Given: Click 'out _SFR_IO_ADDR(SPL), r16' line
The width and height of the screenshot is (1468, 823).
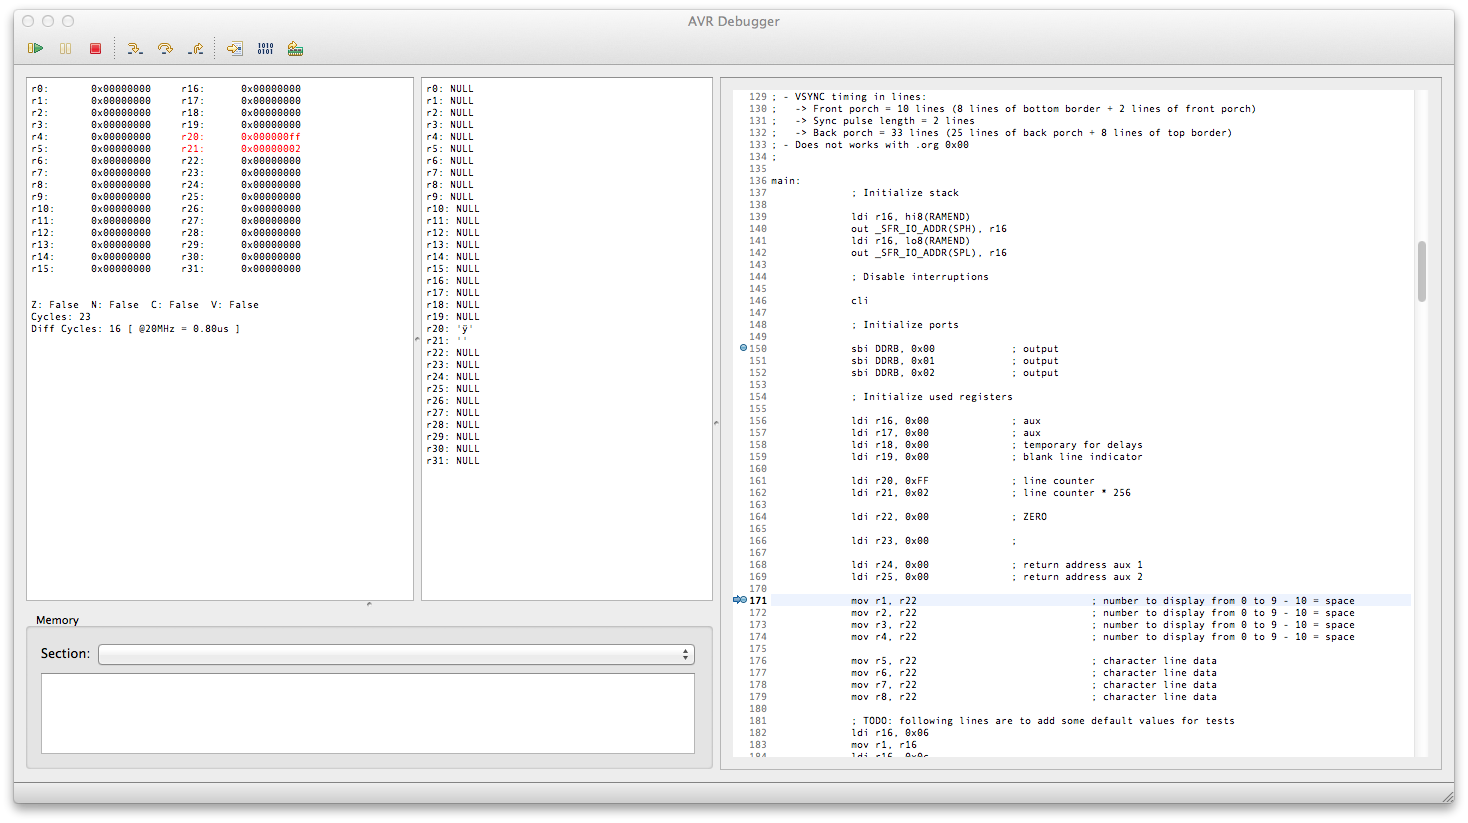Looking at the screenshot, I should tap(929, 253).
